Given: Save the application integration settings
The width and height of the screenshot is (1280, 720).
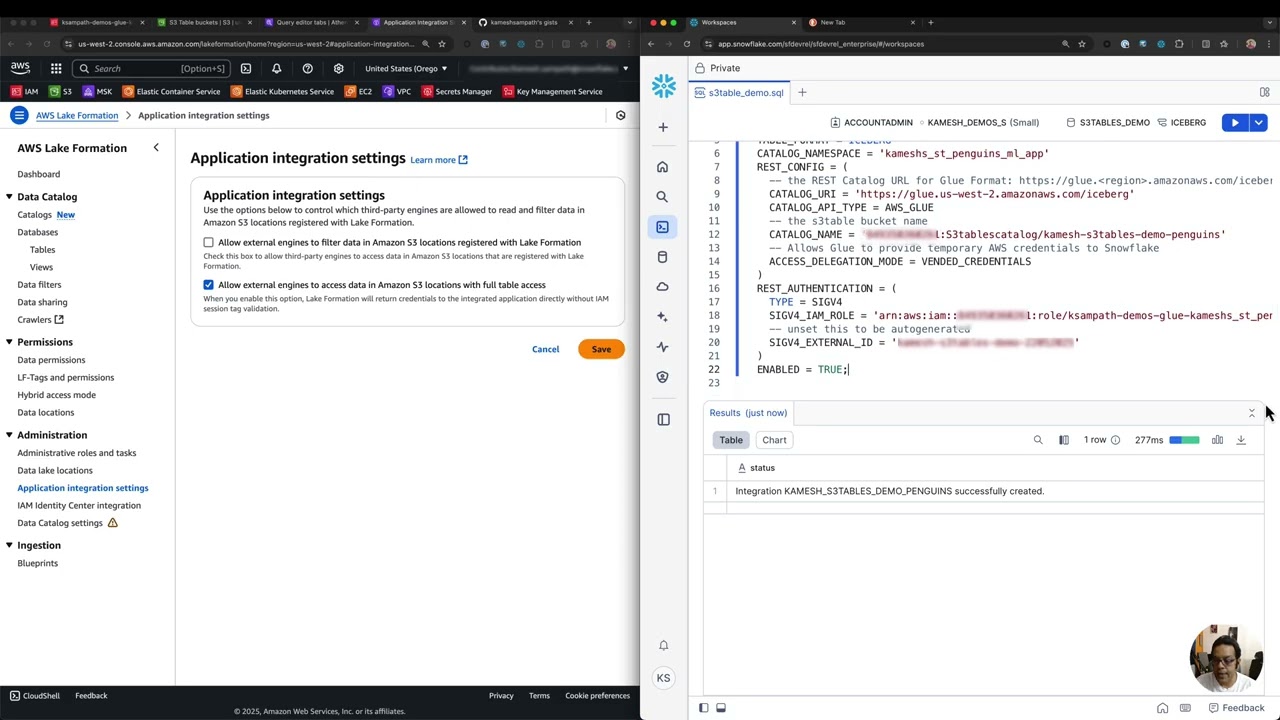Looking at the screenshot, I should (x=601, y=349).
